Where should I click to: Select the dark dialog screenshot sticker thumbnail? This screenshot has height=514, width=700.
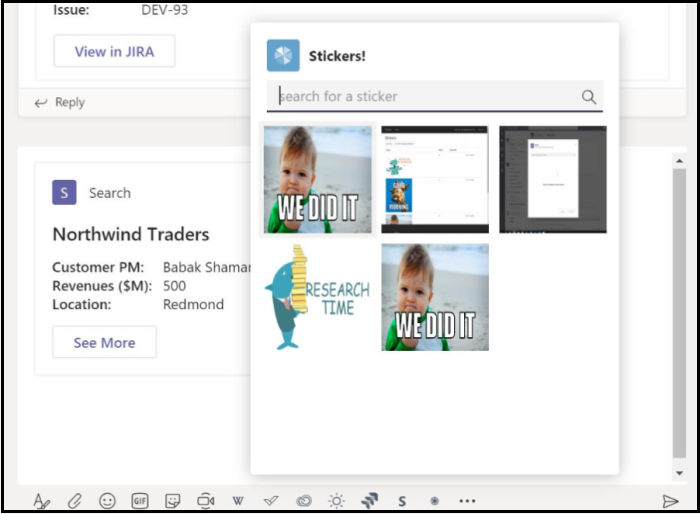click(x=553, y=180)
